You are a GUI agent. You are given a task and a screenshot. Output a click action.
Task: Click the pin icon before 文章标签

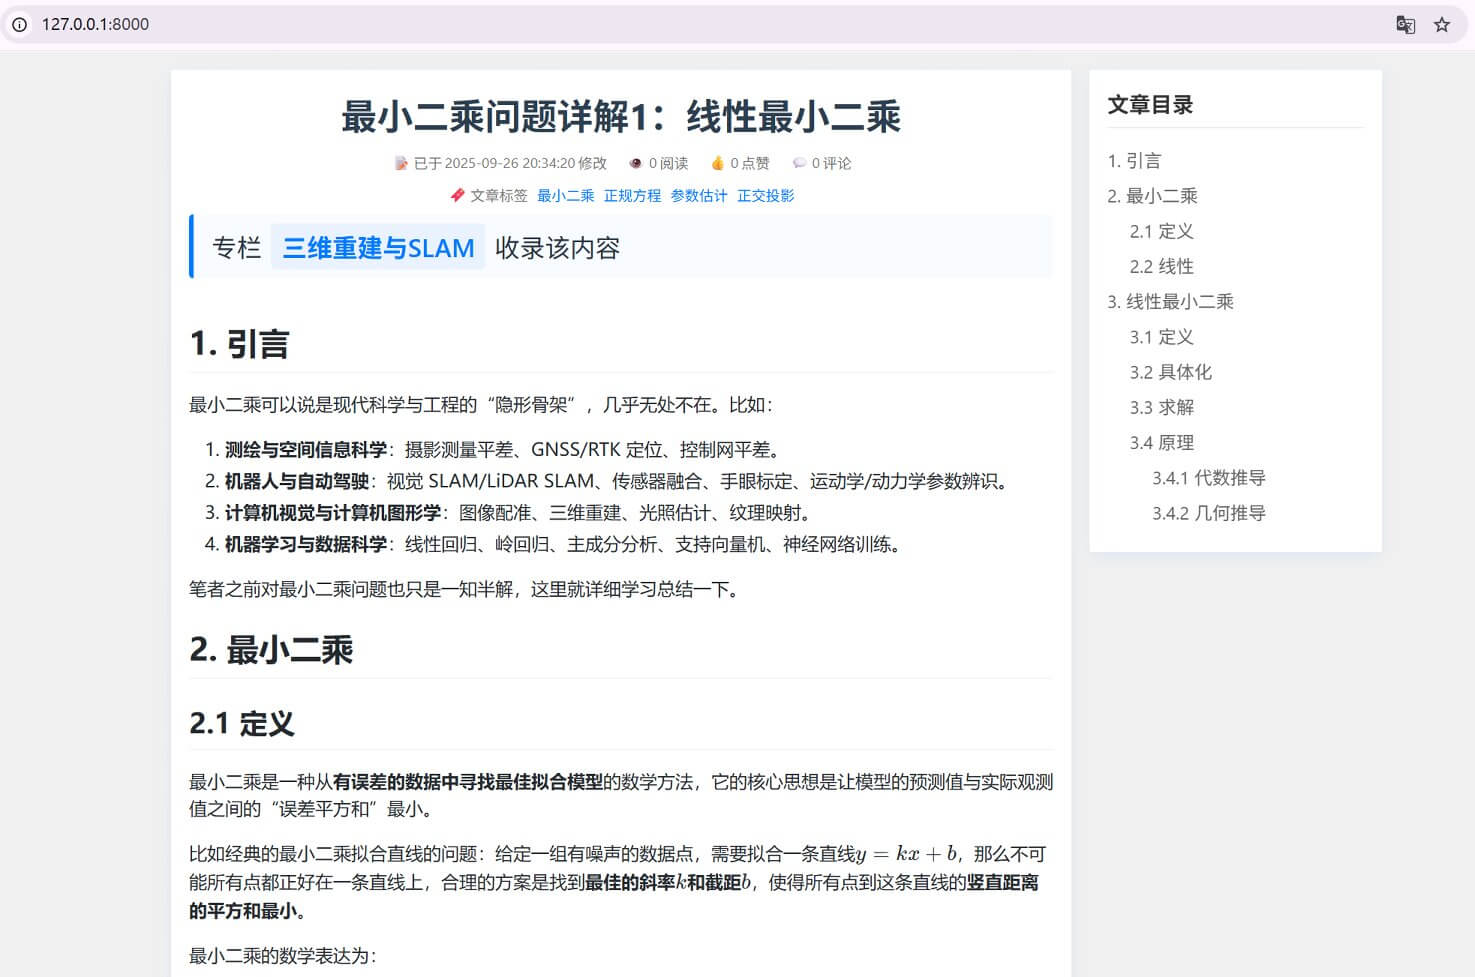[457, 195]
